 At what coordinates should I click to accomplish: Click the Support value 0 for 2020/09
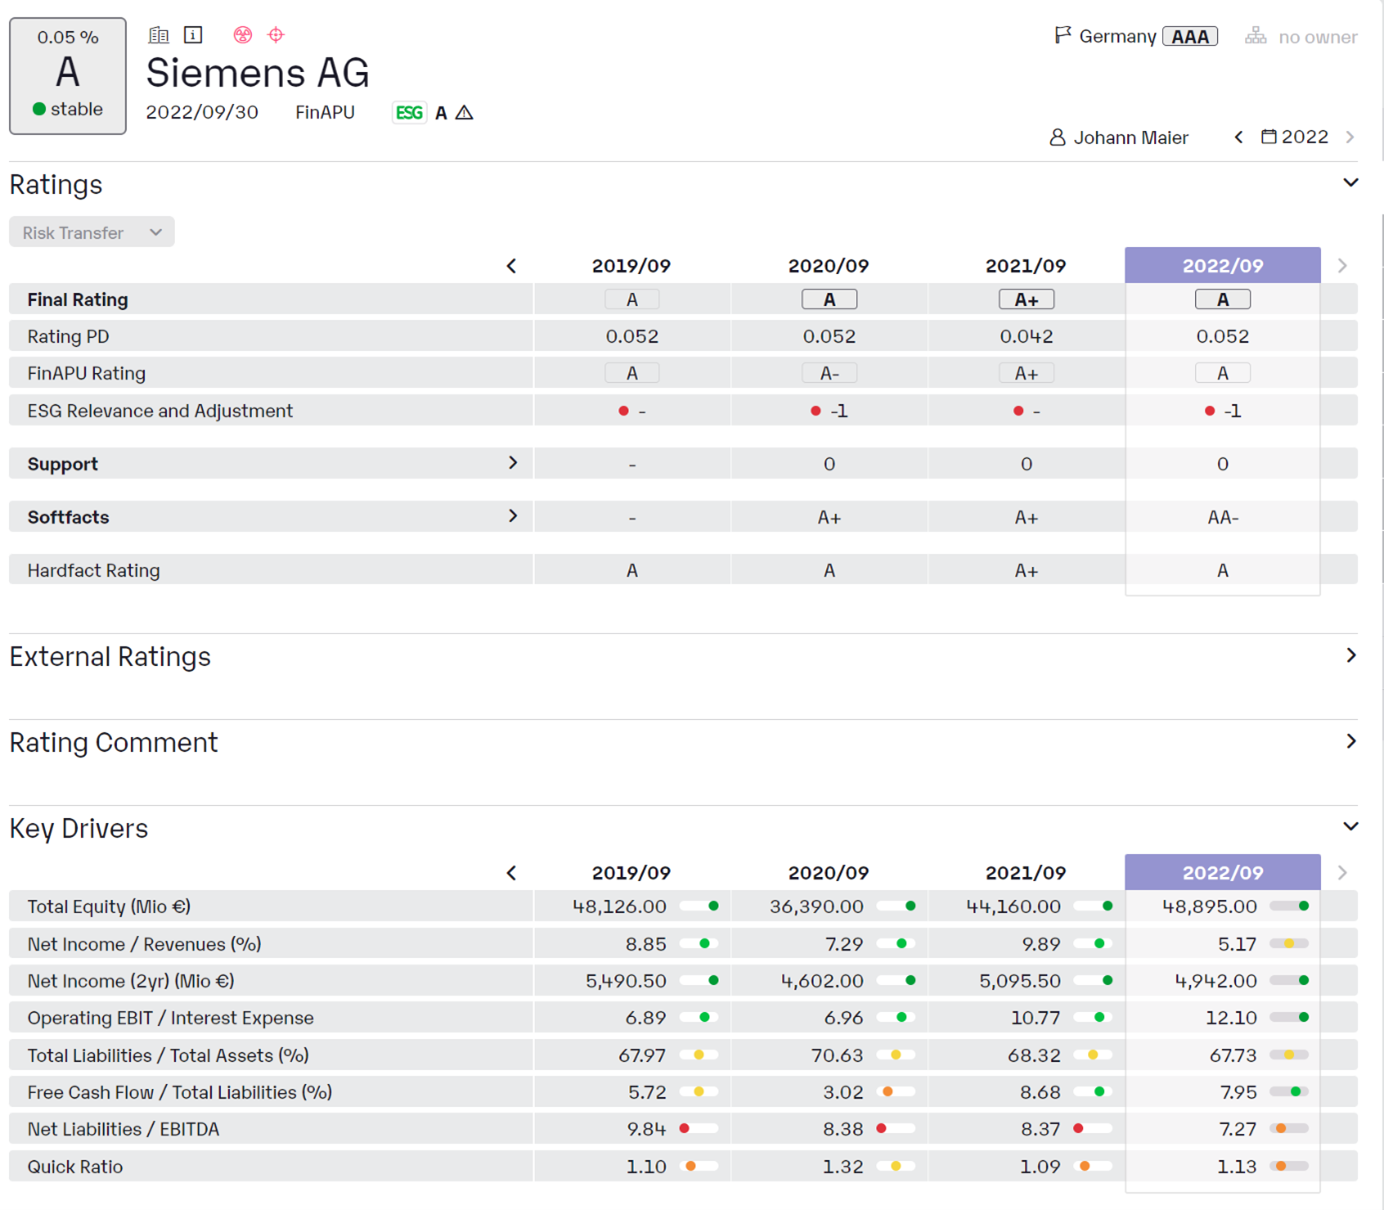(x=829, y=464)
